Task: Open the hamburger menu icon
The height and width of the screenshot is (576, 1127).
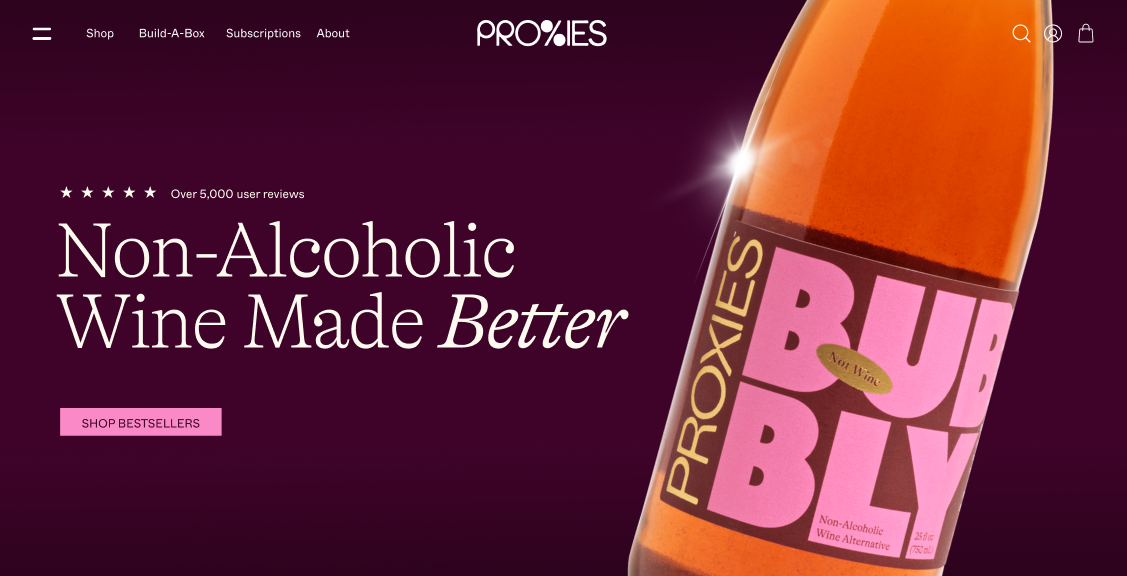Action: (42, 34)
